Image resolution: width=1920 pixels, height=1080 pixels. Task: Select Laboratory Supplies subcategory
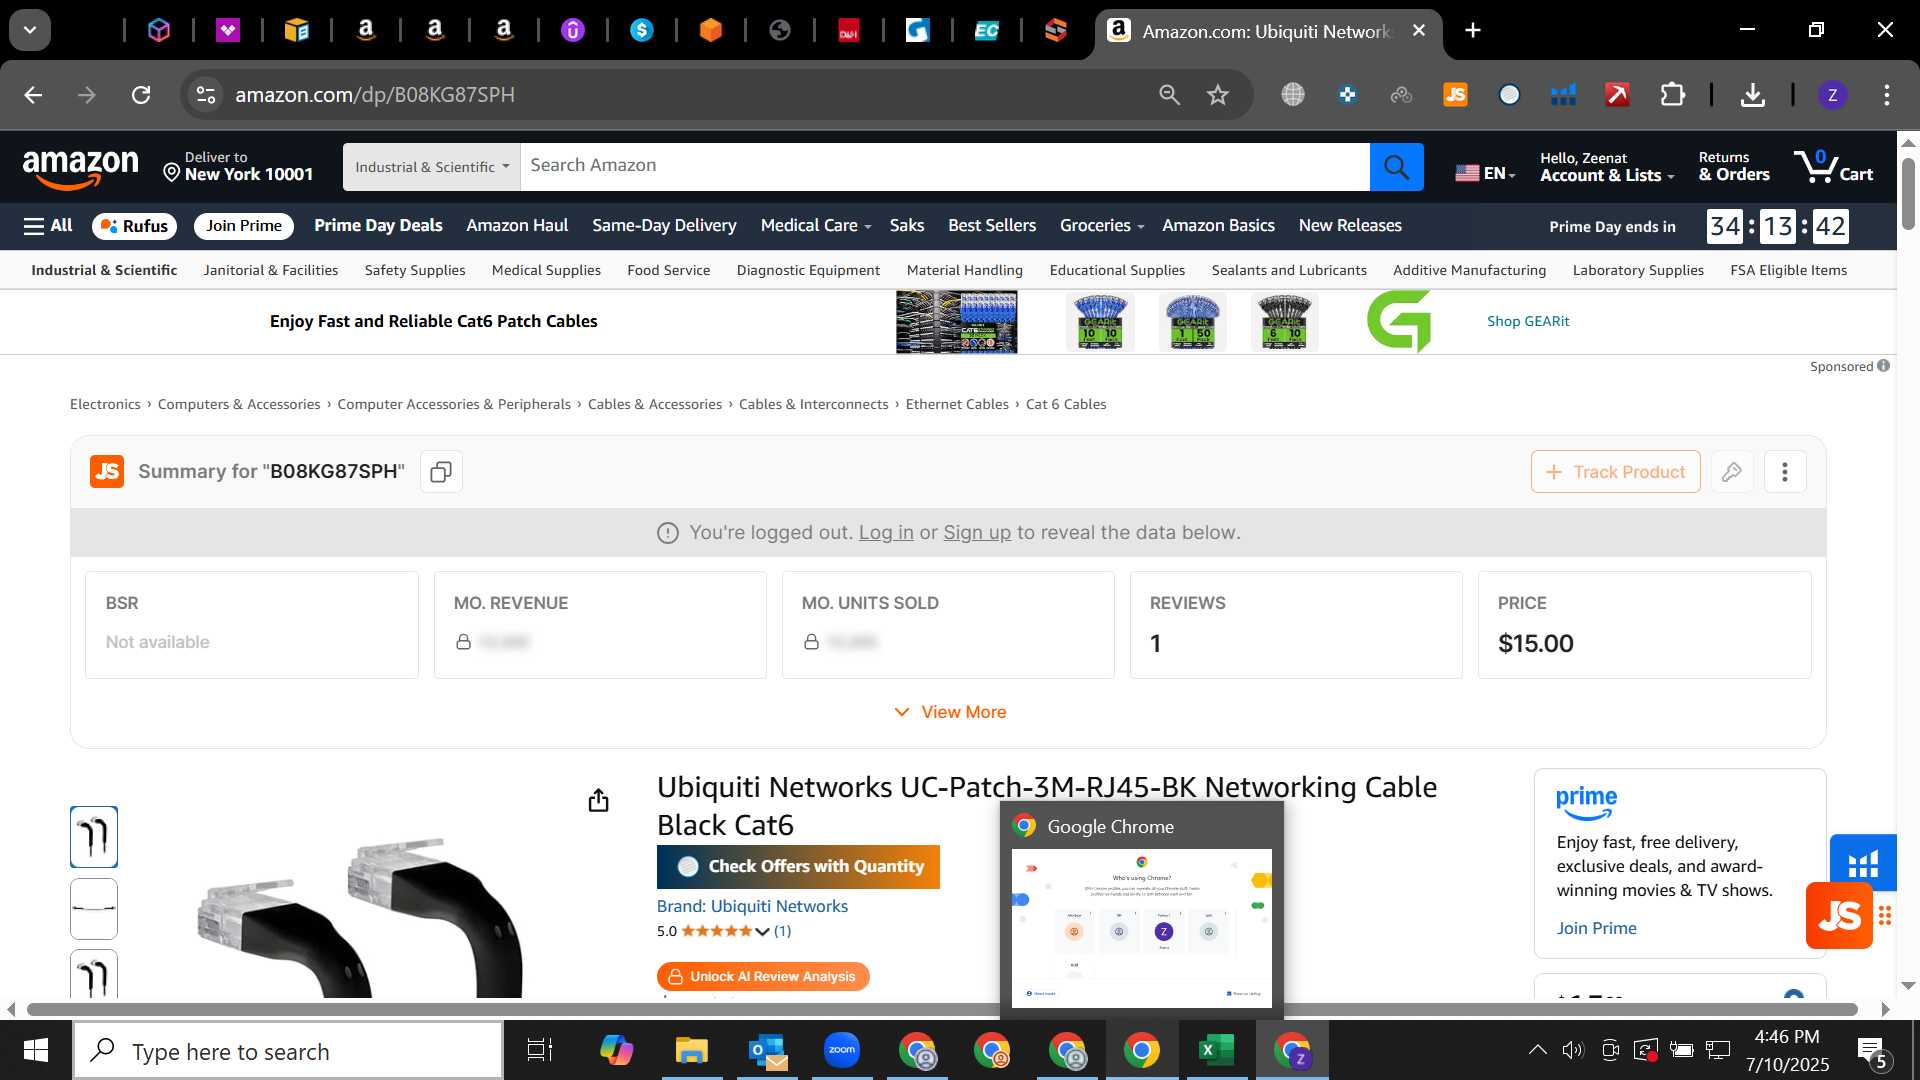pos(1638,270)
